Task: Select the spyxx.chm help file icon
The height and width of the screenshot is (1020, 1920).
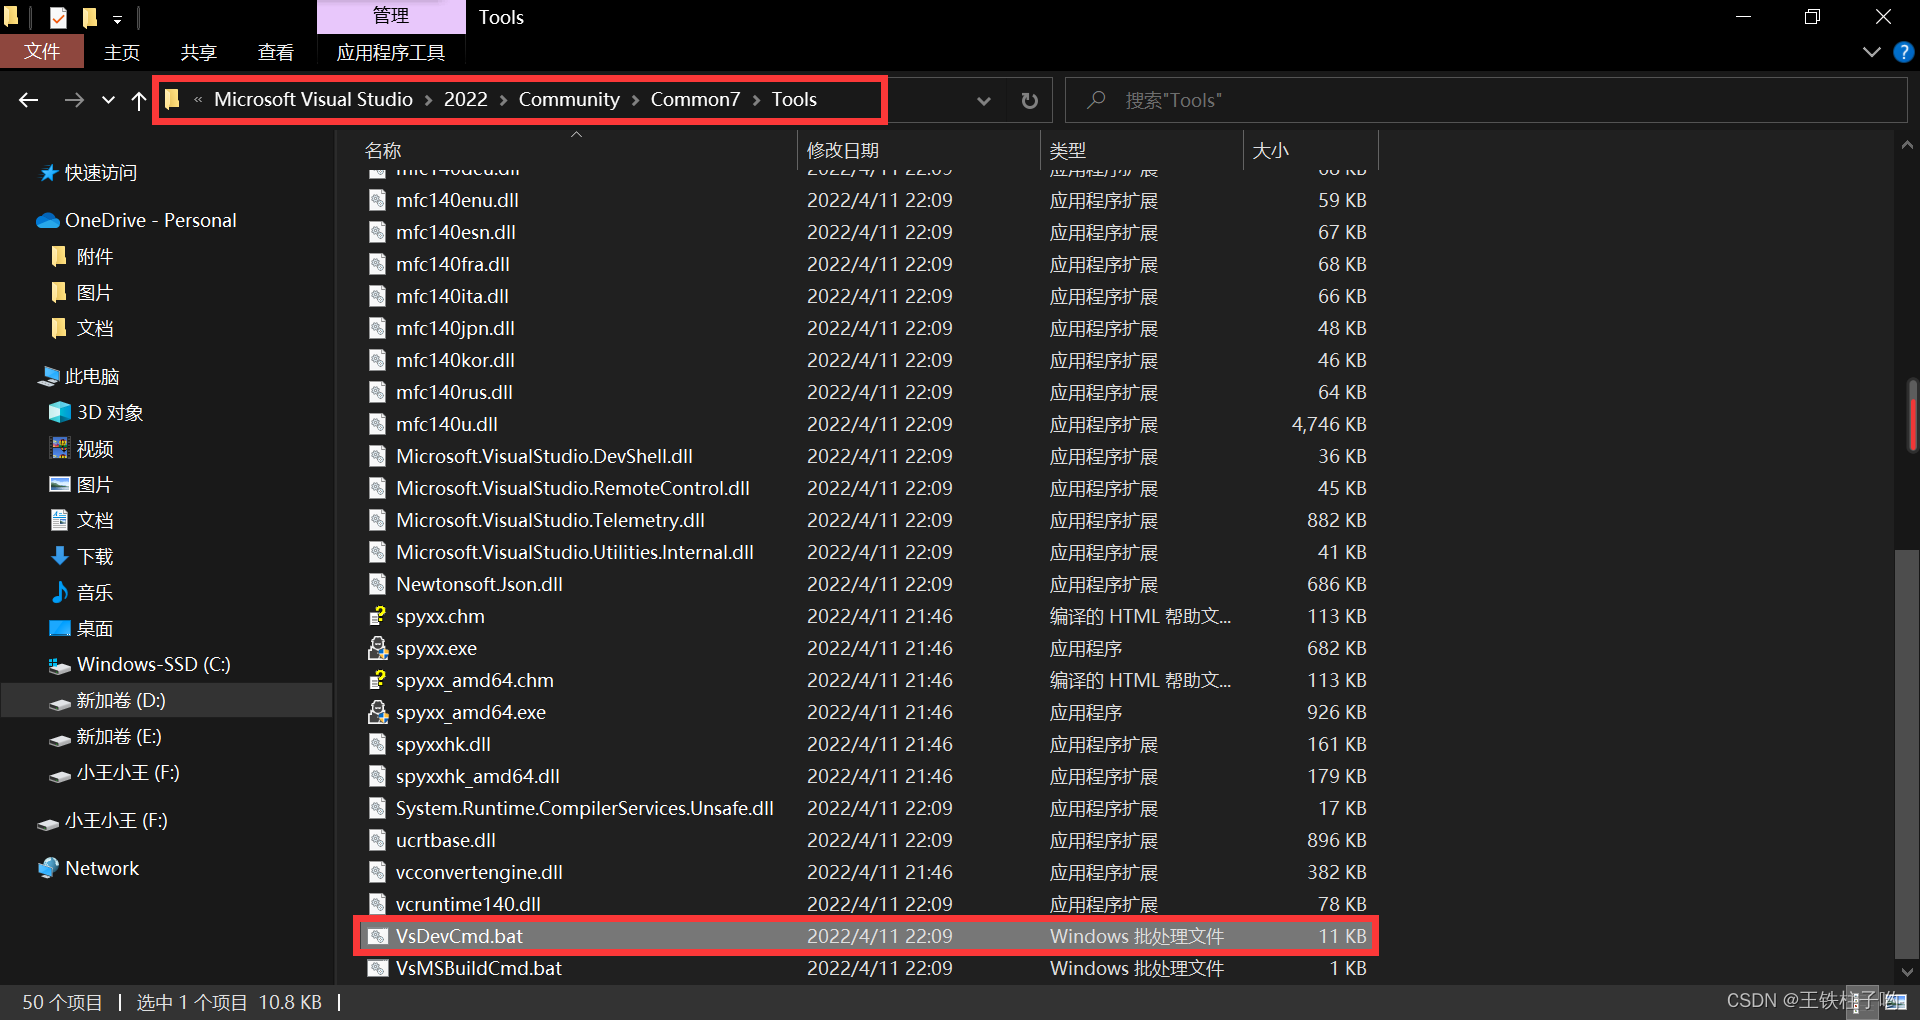Action: point(377,616)
